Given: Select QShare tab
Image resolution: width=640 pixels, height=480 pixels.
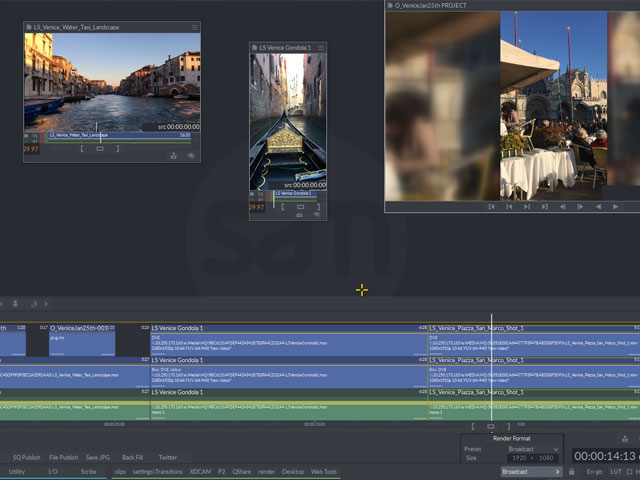Looking at the screenshot, I should click(x=242, y=471).
